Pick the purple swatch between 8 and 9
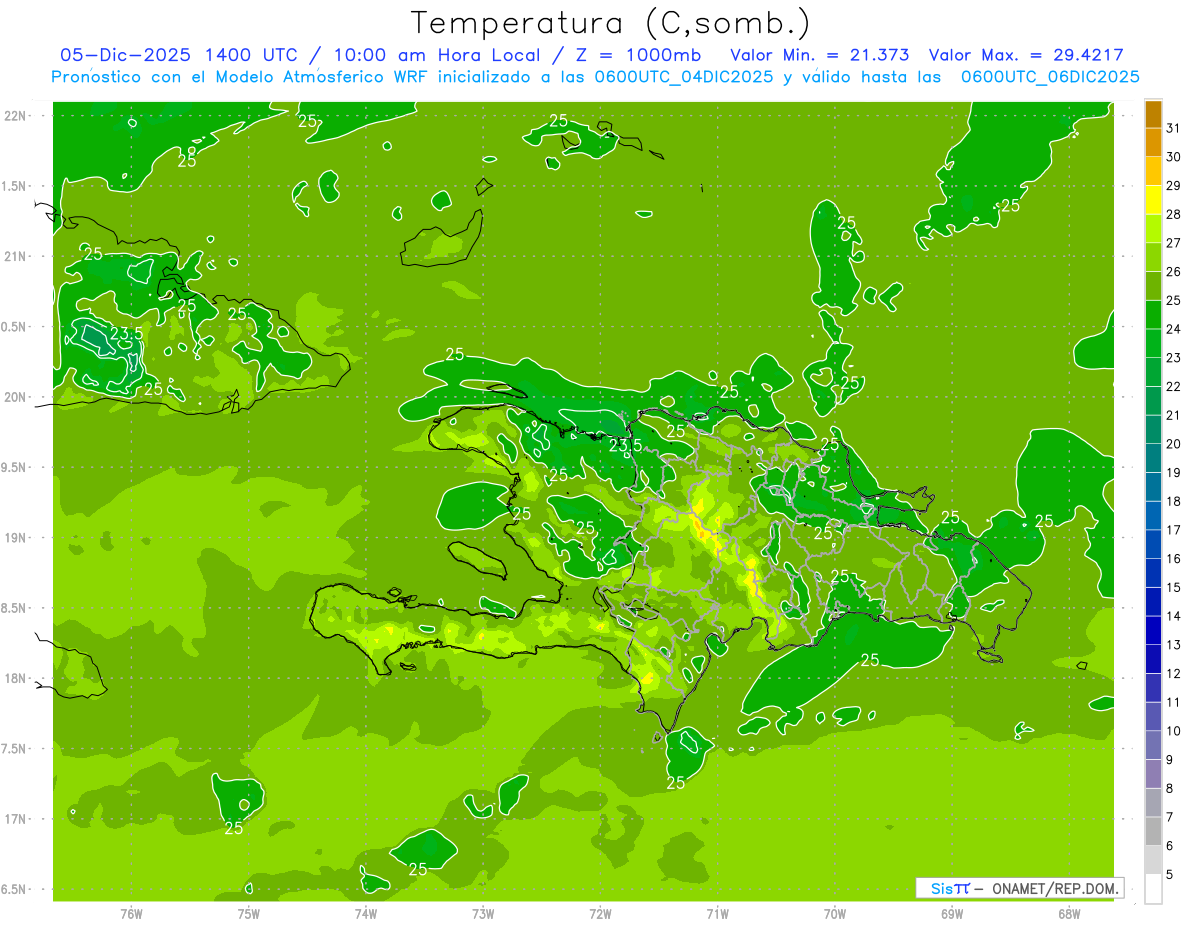Screen dimensions: 1200x927 click(x=1153, y=774)
